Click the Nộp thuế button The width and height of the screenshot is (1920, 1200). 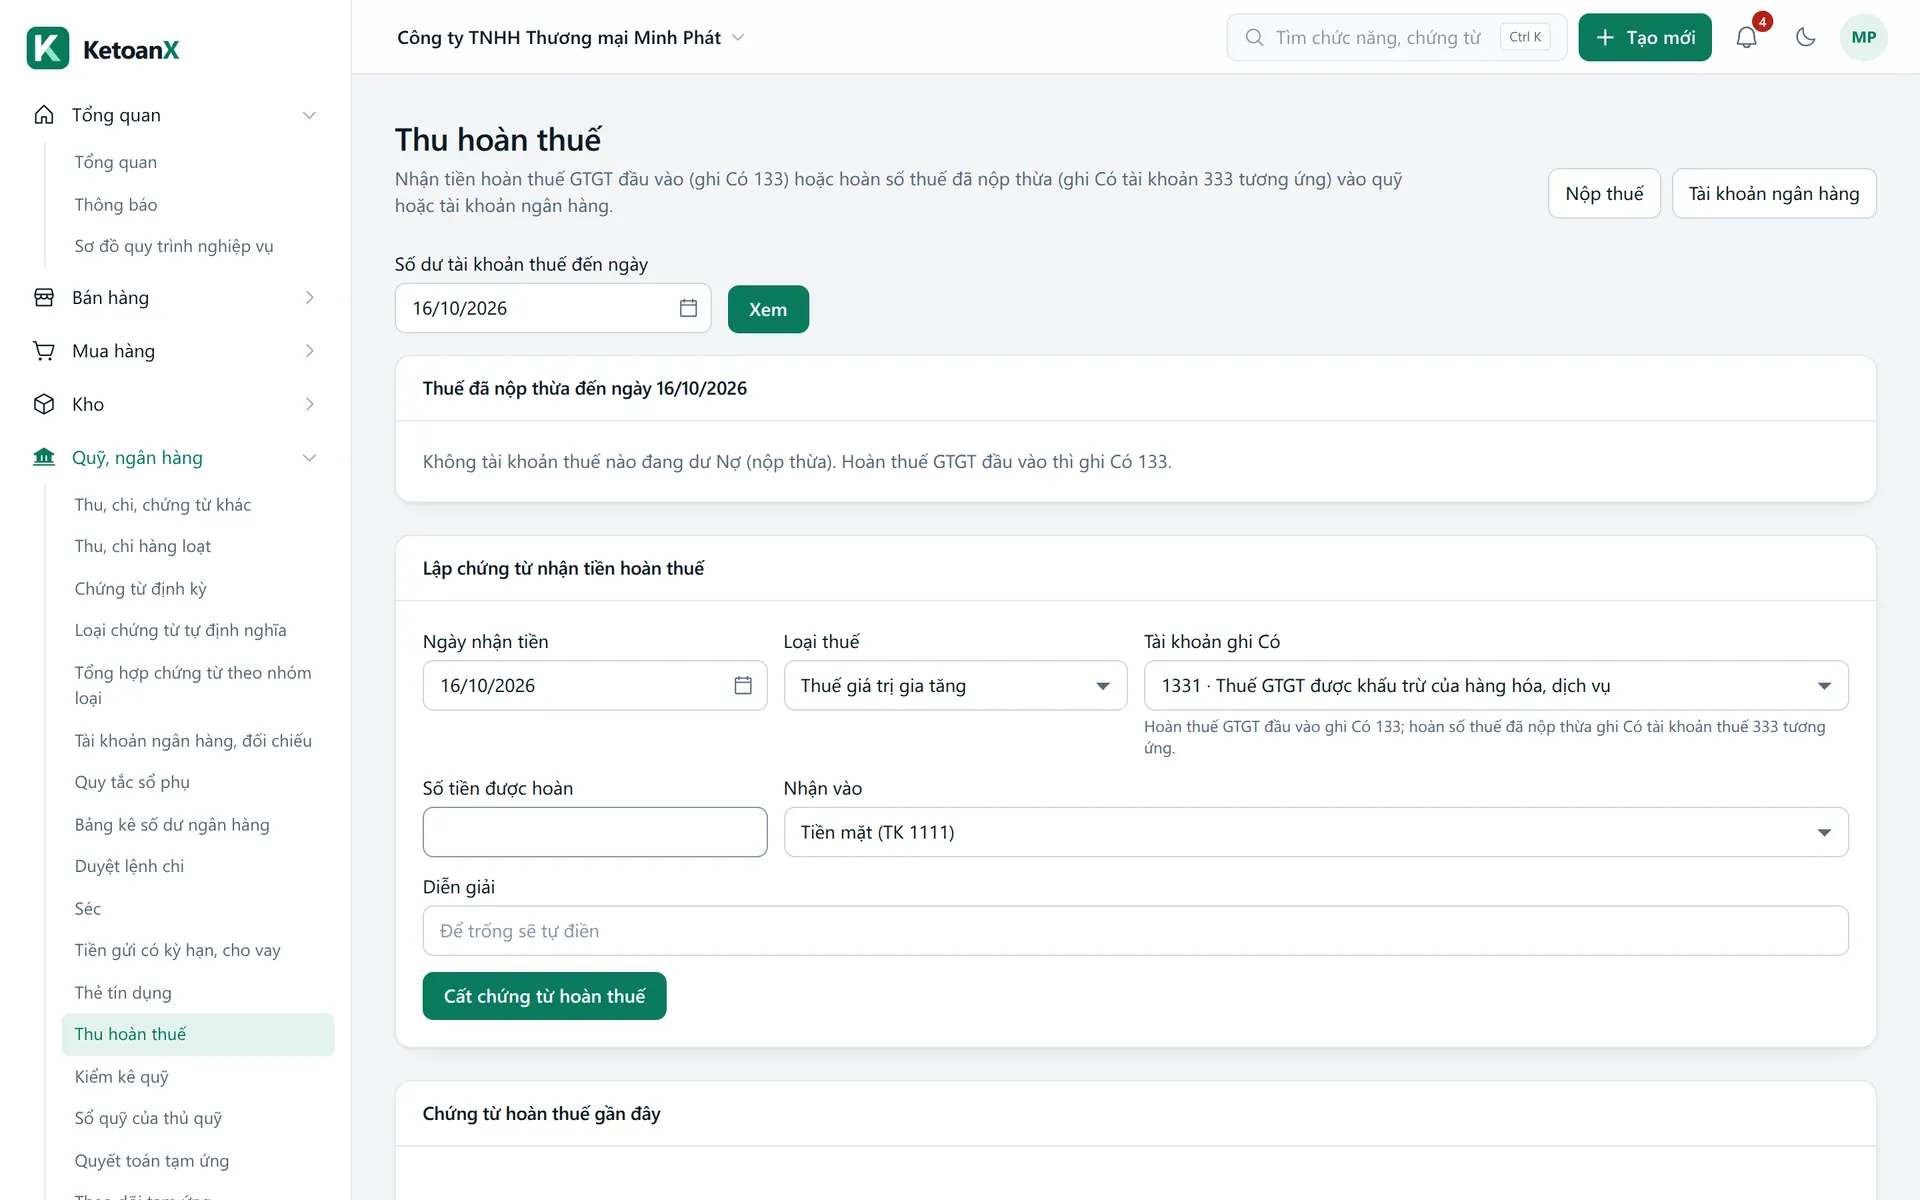(x=1604, y=193)
